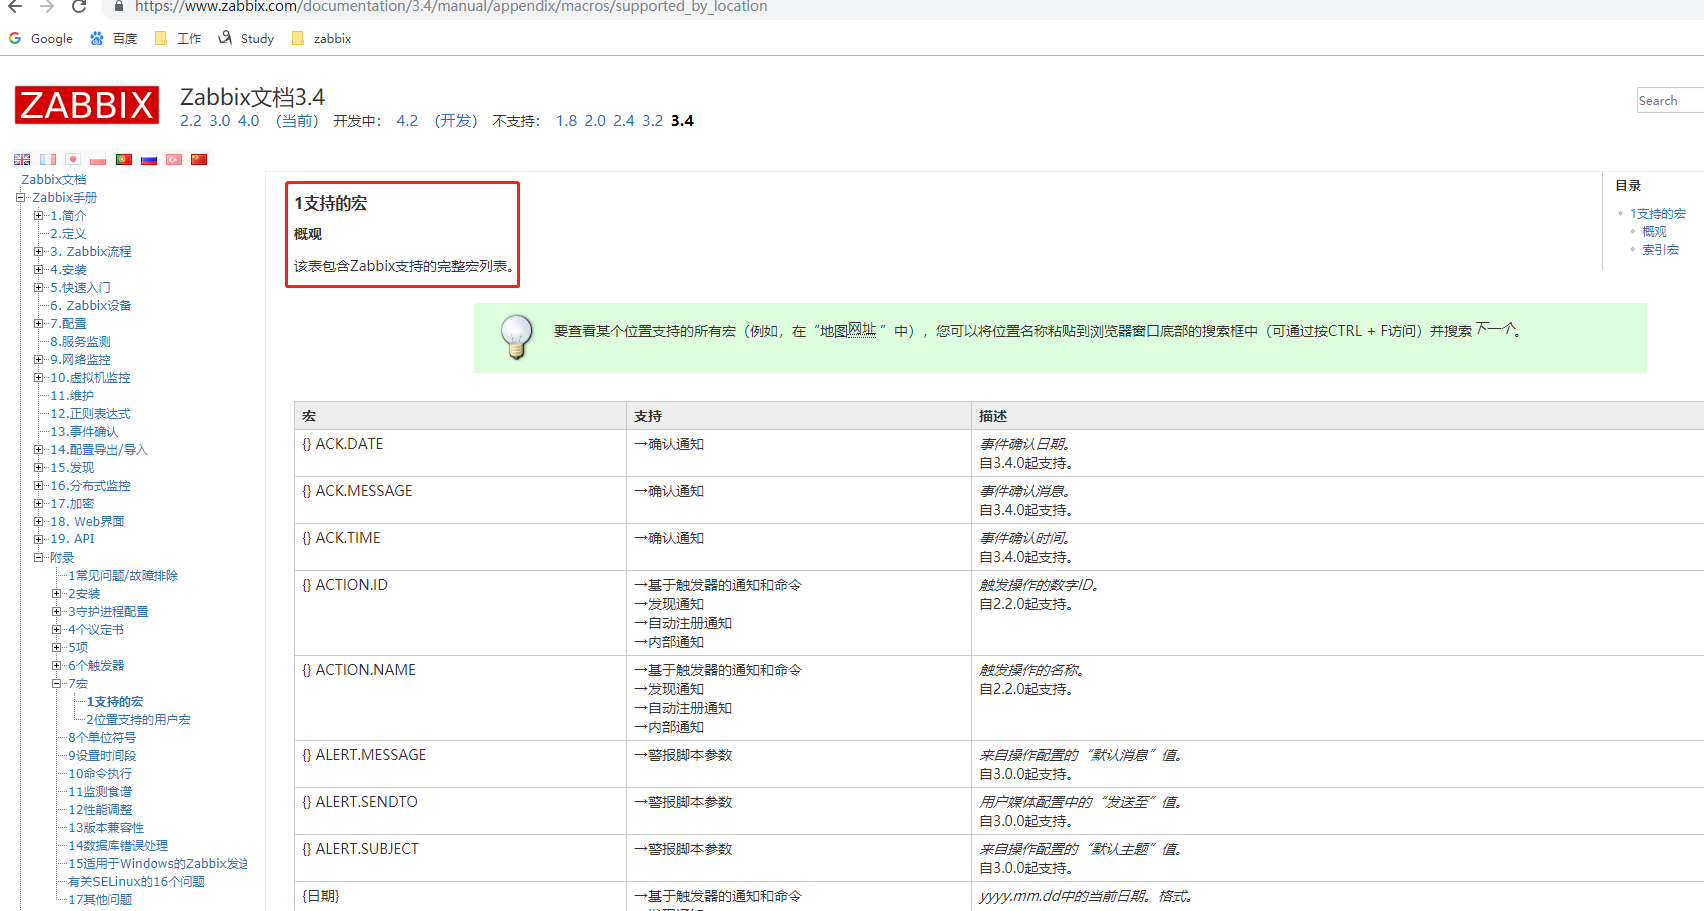1704x911 pixels.
Task: Open version 4.0 documentation
Action: click(249, 121)
